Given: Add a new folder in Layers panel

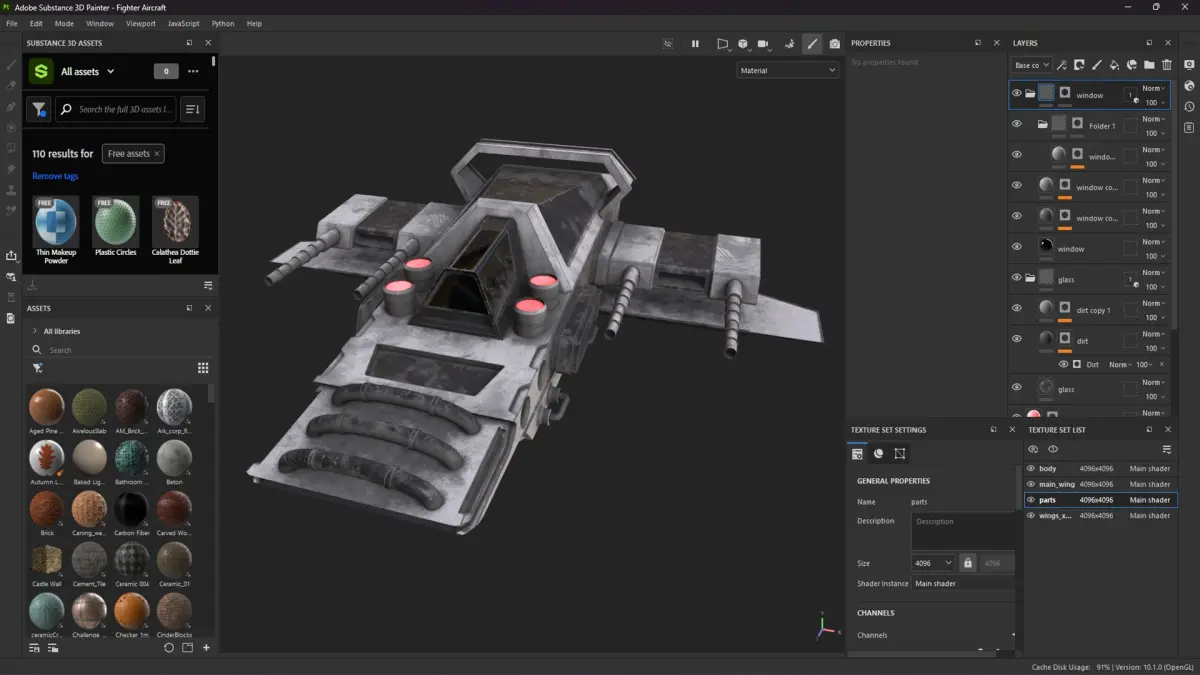Looking at the screenshot, I should point(1149,65).
